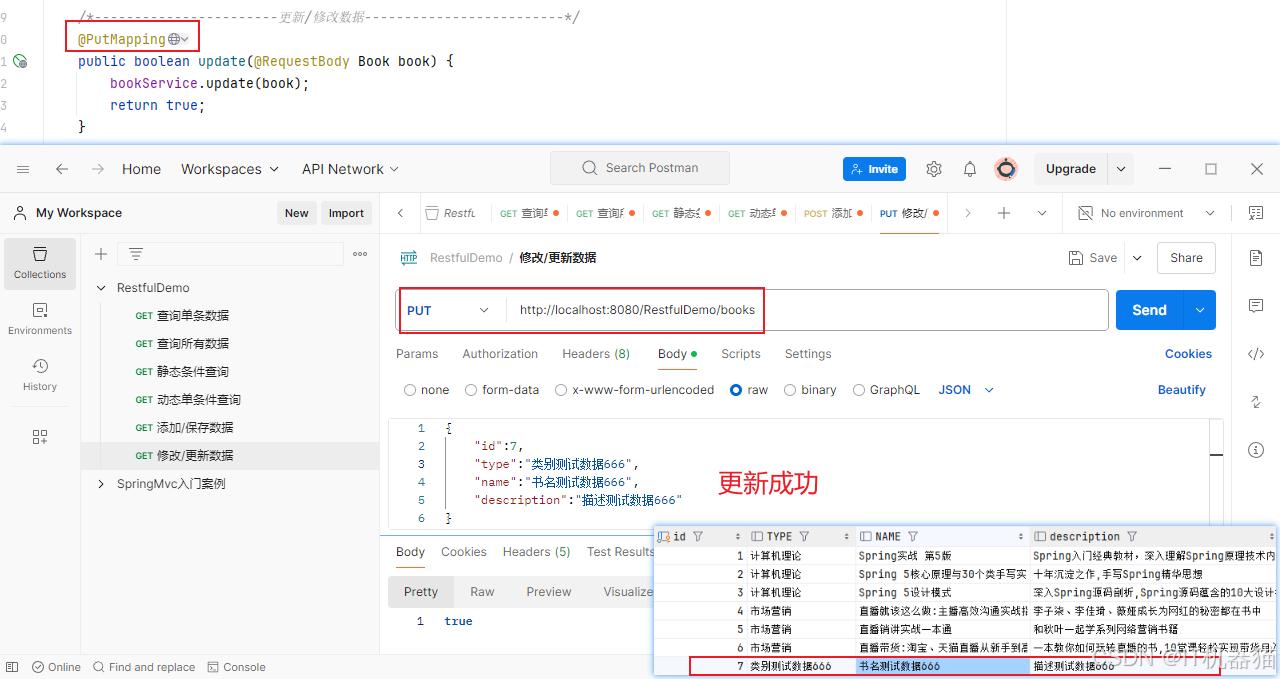The height and width of the screenshot is (679, 1280).
Task: Open collections more options (three dots)
Action: pyautogui.click(x=360, y=254)
